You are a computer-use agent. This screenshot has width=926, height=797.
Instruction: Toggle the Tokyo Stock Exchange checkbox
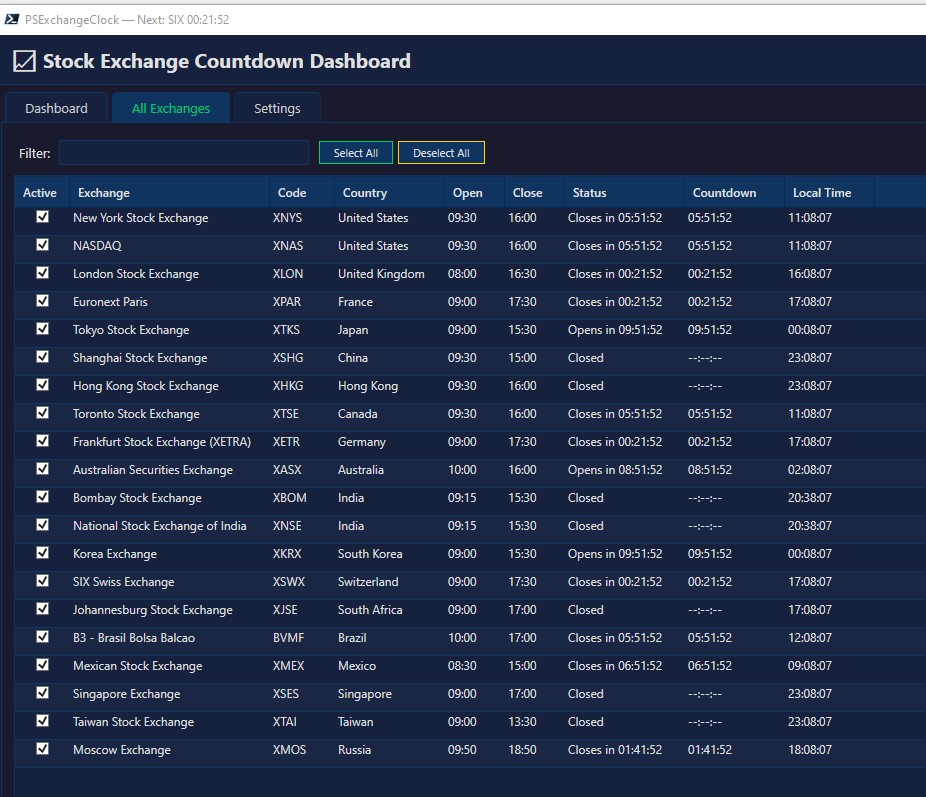pyautogui.click(x=43, y=329)
